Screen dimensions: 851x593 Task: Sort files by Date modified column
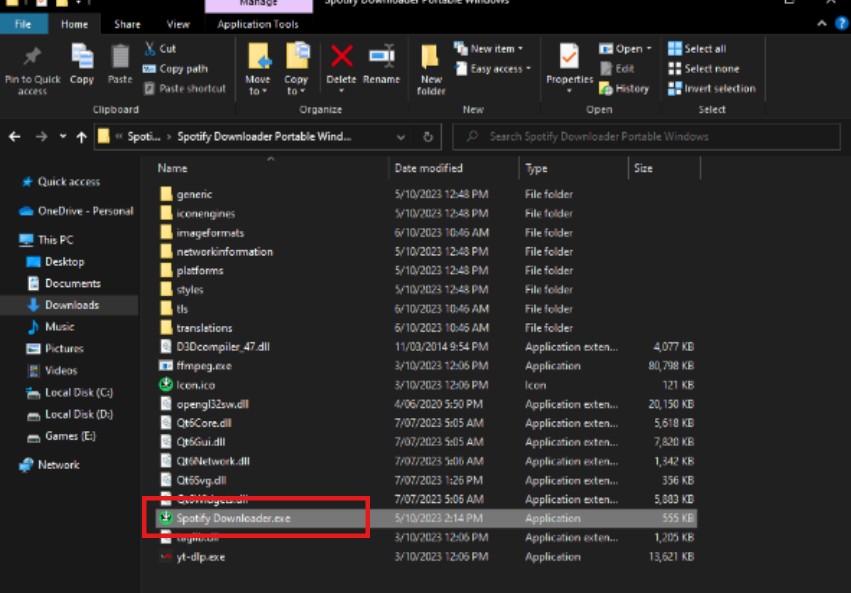429,168
